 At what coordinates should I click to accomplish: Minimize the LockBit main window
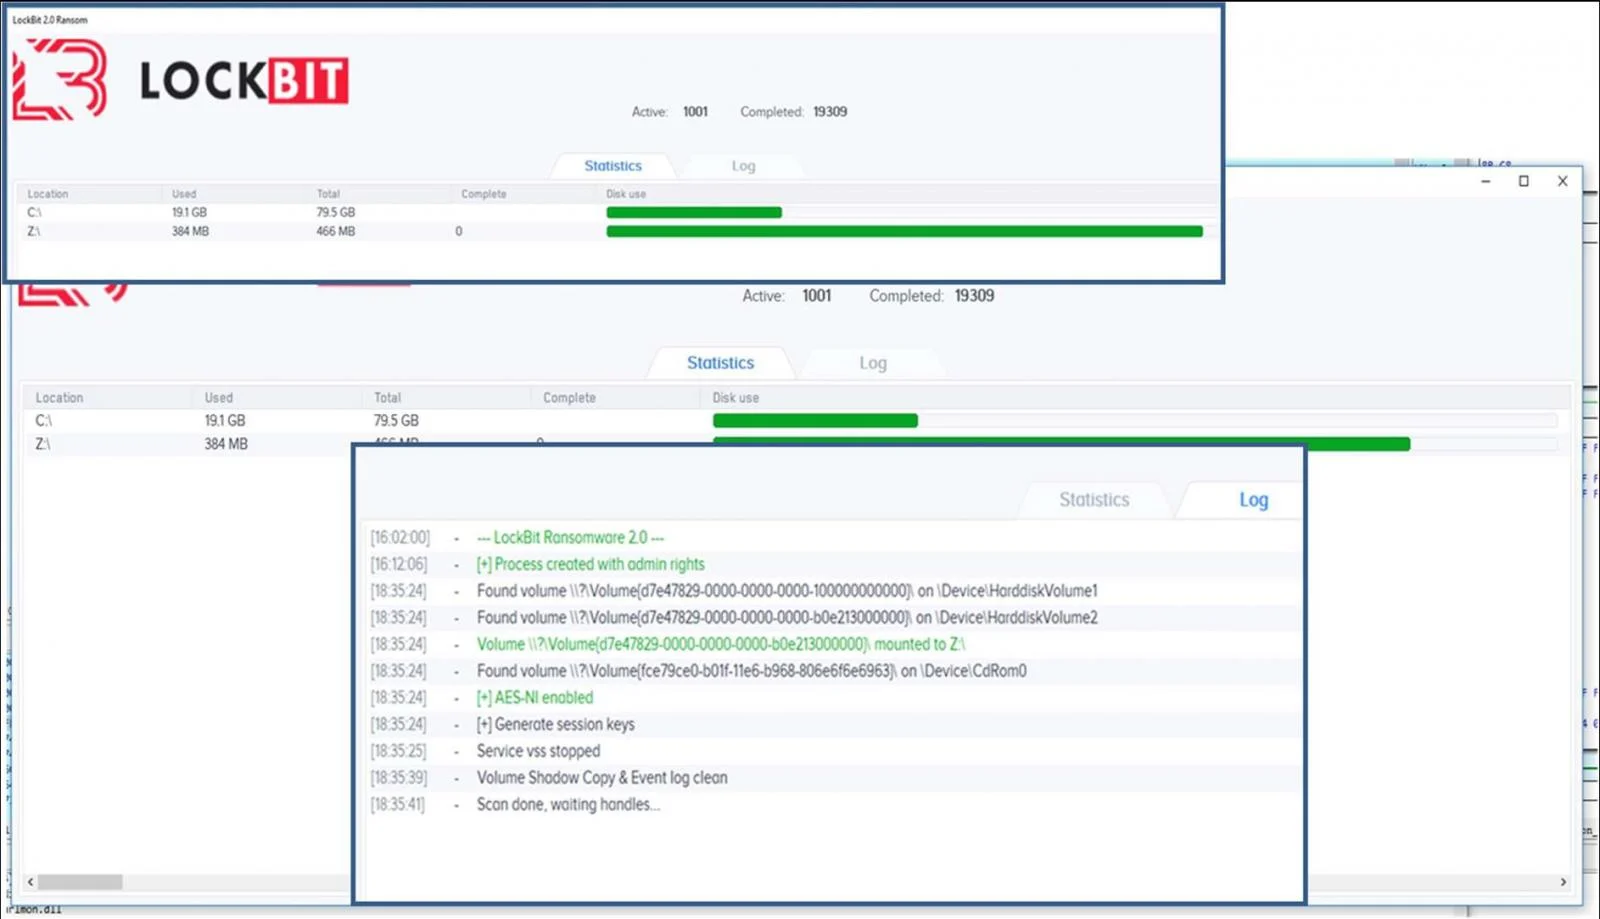click(1486, 181)
